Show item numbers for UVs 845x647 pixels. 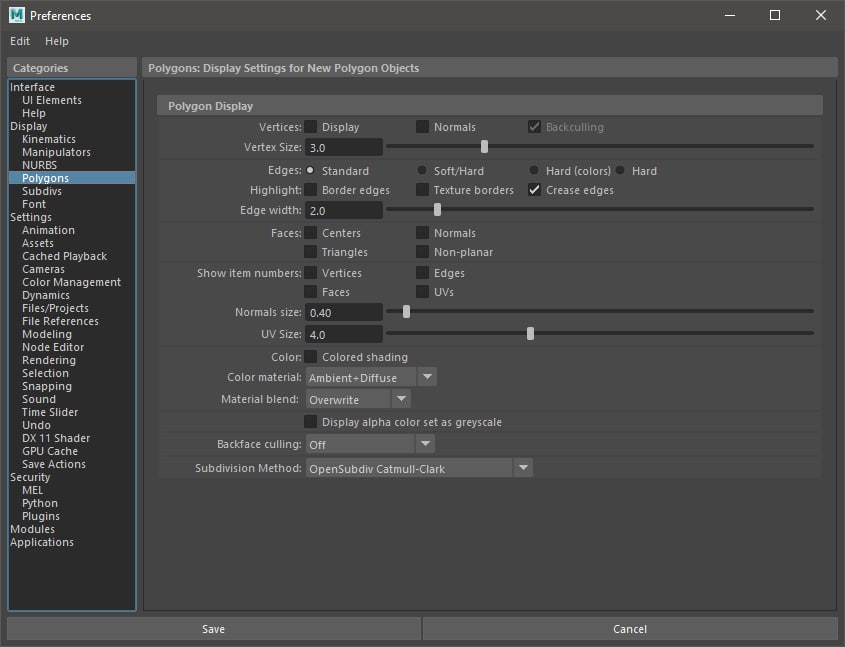422,291
